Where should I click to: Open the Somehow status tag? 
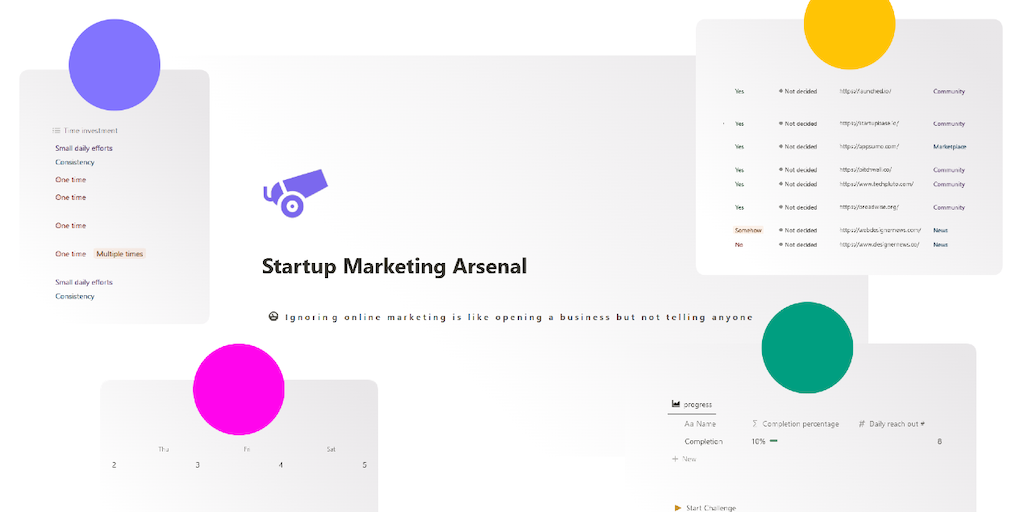pos(748,230)
